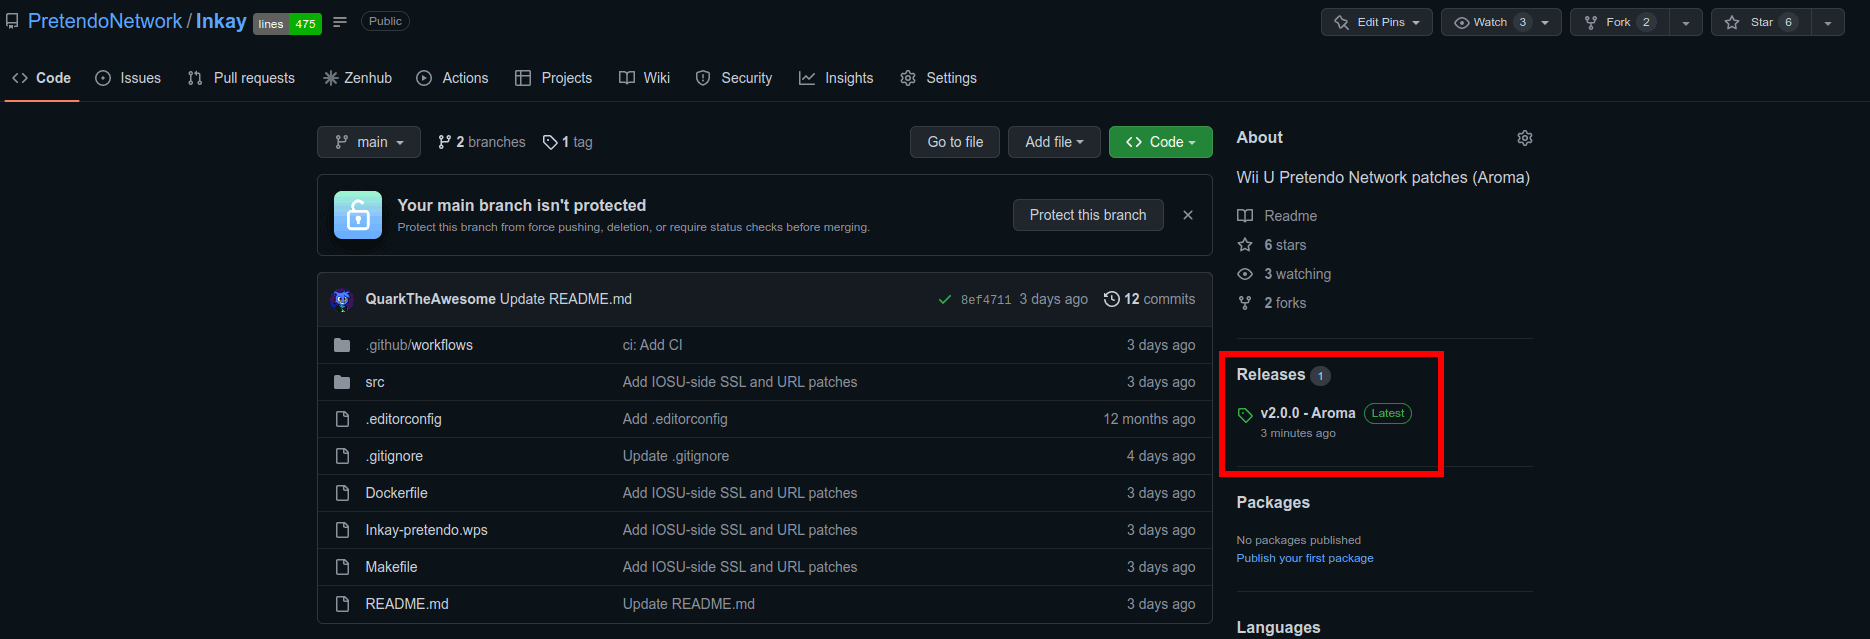View the 2 branches link
Screen dimensions: 1870x639
point(482,142)
